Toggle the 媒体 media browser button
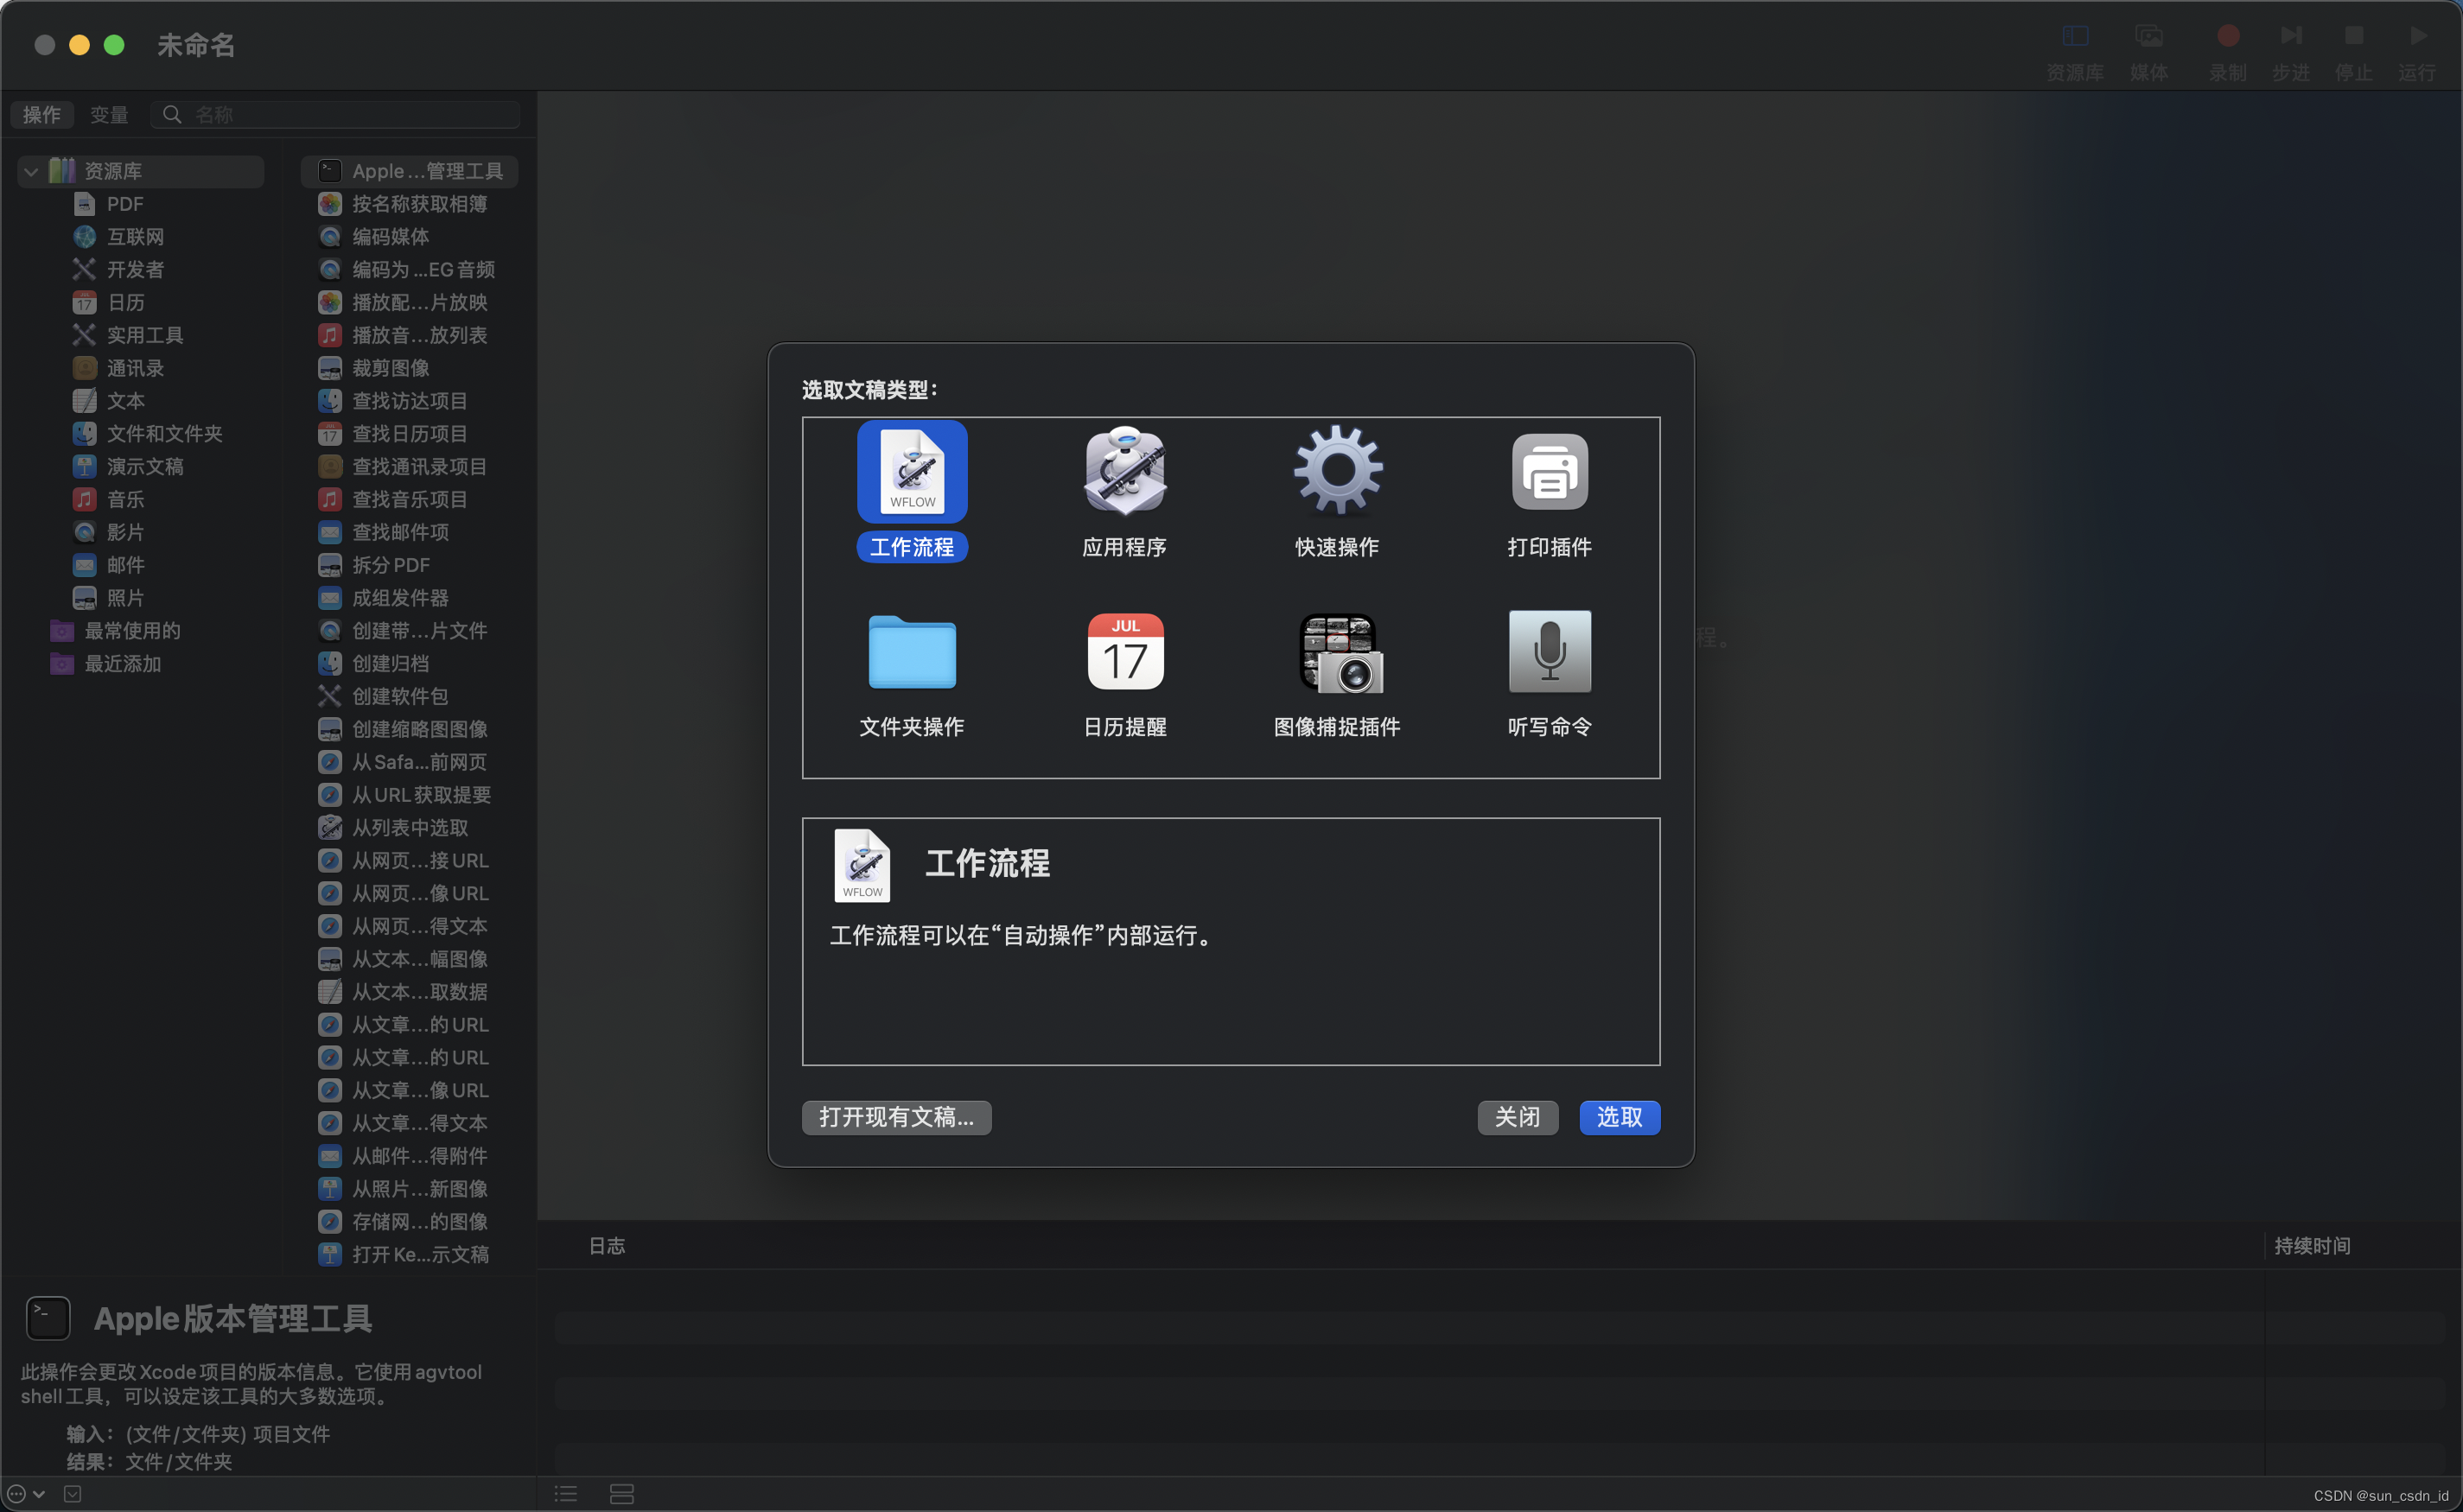 click(x=2149, y=36)
